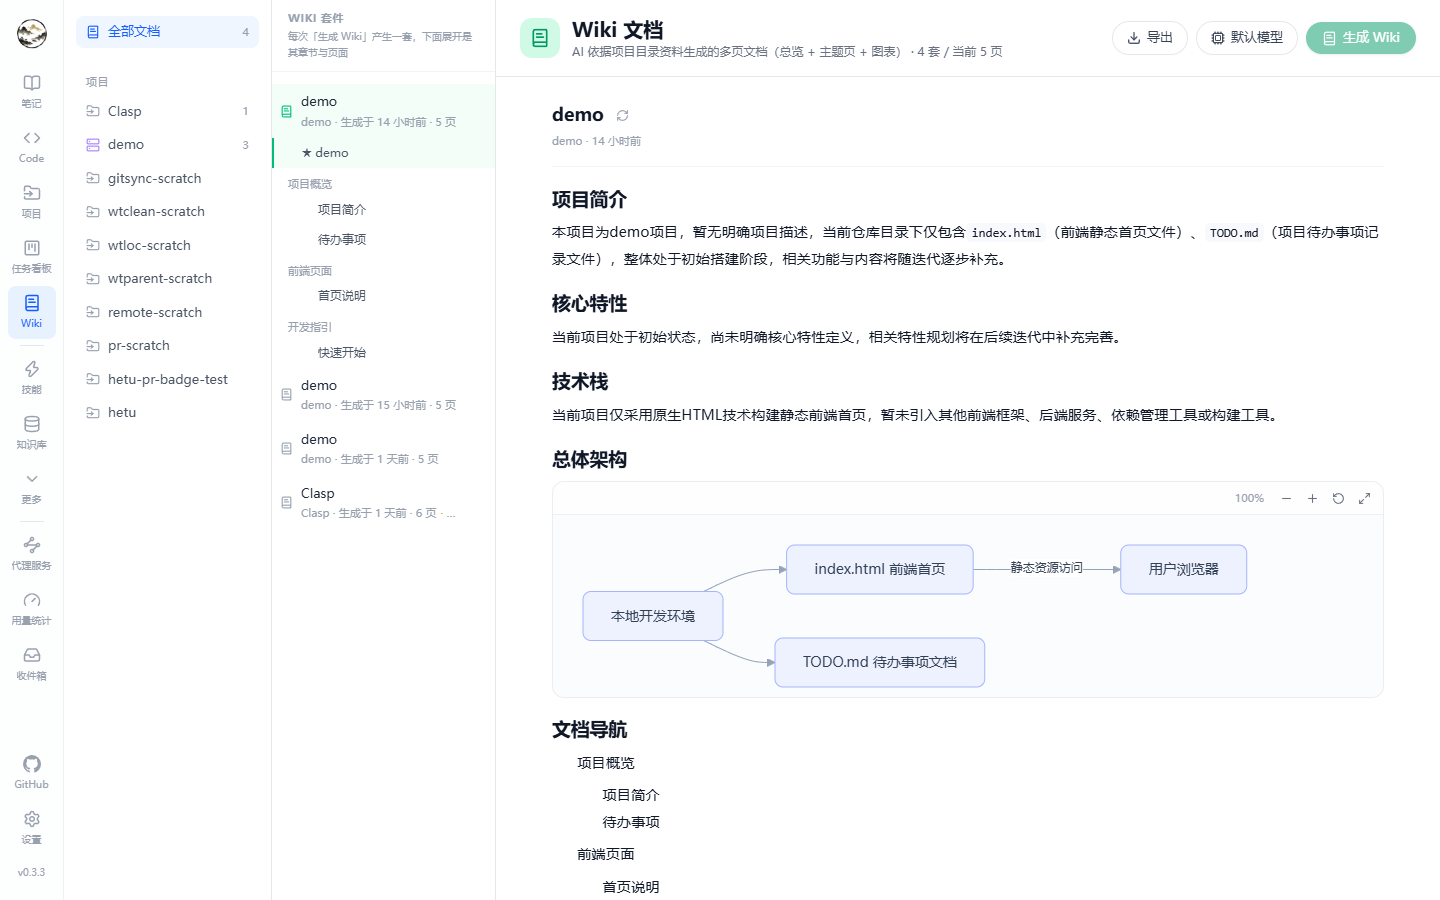Collapse demo wiki generated 14 小时前
The image size is (1440, 900).
tap(384, 111)
